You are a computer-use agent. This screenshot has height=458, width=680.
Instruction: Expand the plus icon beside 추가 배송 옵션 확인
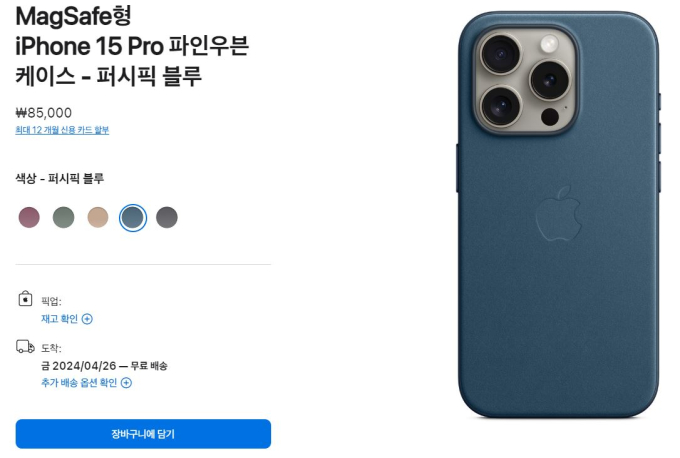[x=126, y=383]
